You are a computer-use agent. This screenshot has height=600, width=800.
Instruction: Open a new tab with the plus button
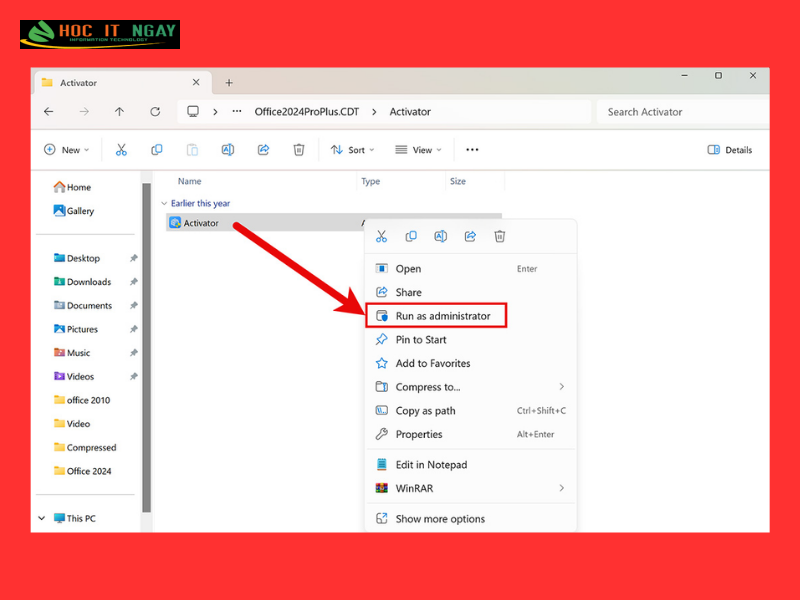[229, 83]
